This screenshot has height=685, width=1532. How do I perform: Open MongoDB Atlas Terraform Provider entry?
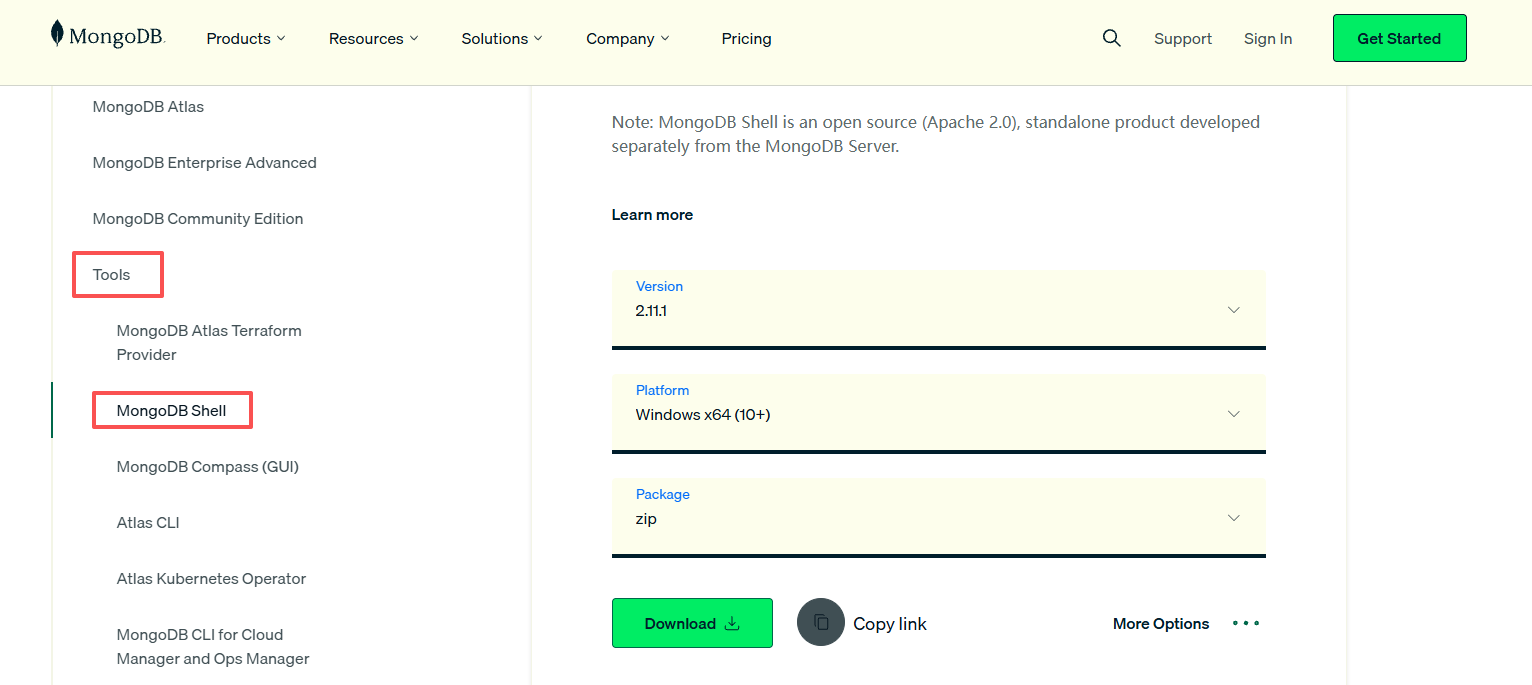(x=209, y=343)
